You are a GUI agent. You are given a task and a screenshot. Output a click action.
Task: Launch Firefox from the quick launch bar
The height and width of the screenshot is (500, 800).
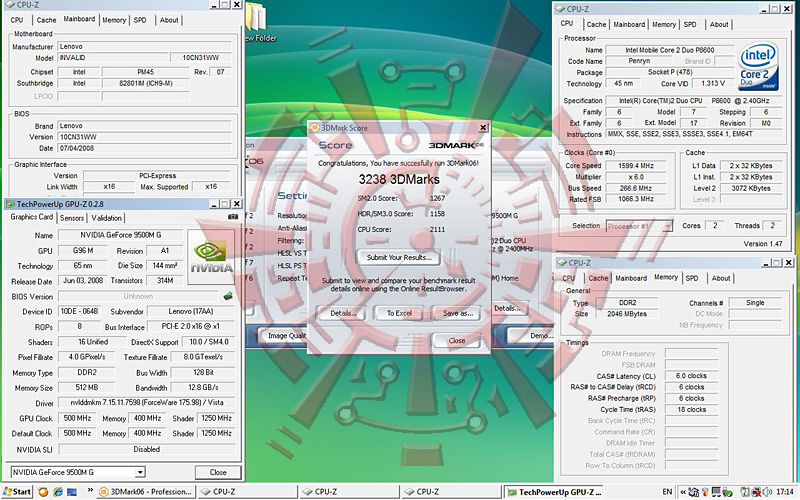tap(43, 492)
